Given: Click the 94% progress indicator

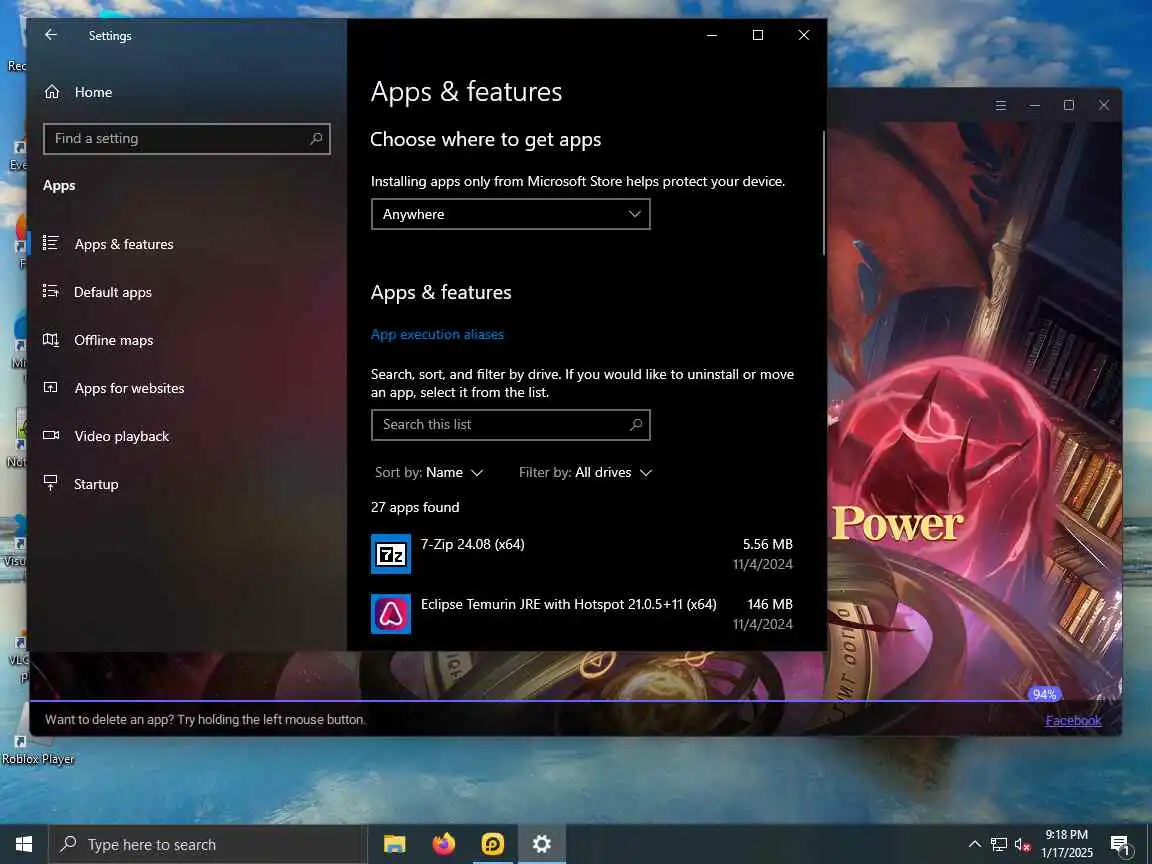Looking at the screenshot, I should pyautogui.click(x=1044, y=694).
